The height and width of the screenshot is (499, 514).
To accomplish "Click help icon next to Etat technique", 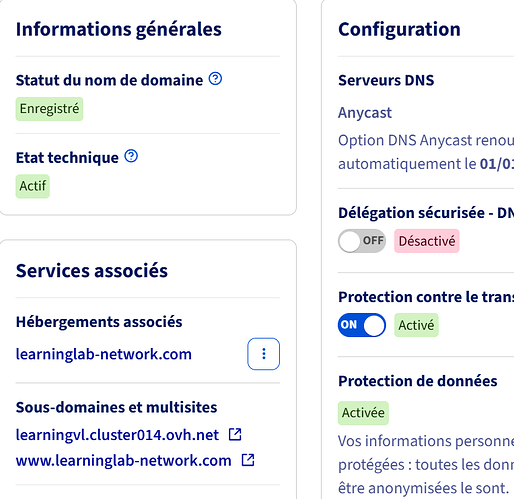I will [131, 156].
